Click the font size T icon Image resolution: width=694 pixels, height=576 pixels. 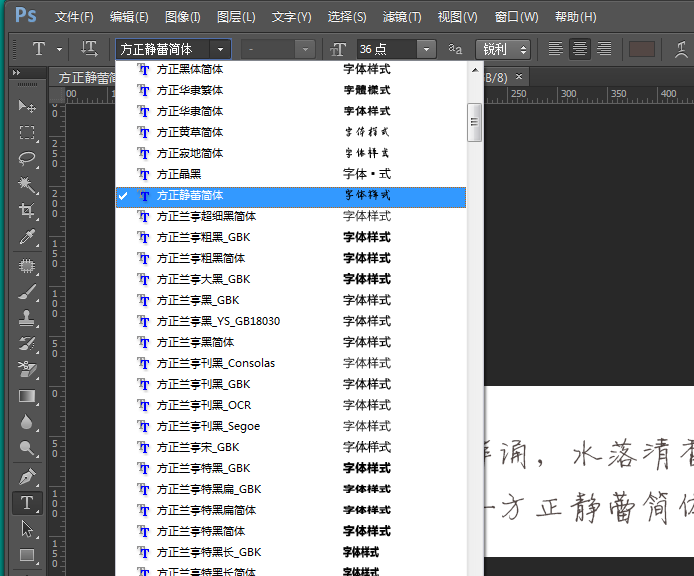coord(338,49)
